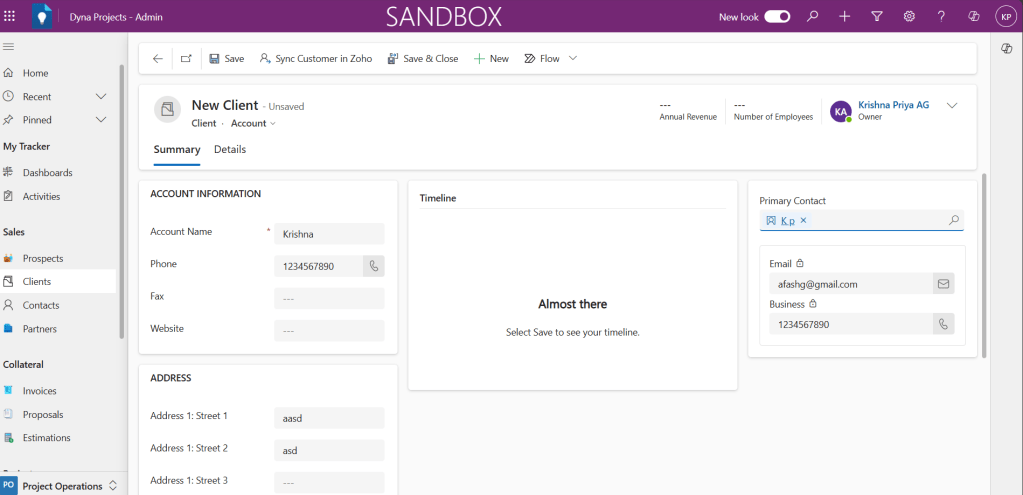Open the Account form selector dropdown
This screenshot has height=495, width=1023.
(253, 124)
